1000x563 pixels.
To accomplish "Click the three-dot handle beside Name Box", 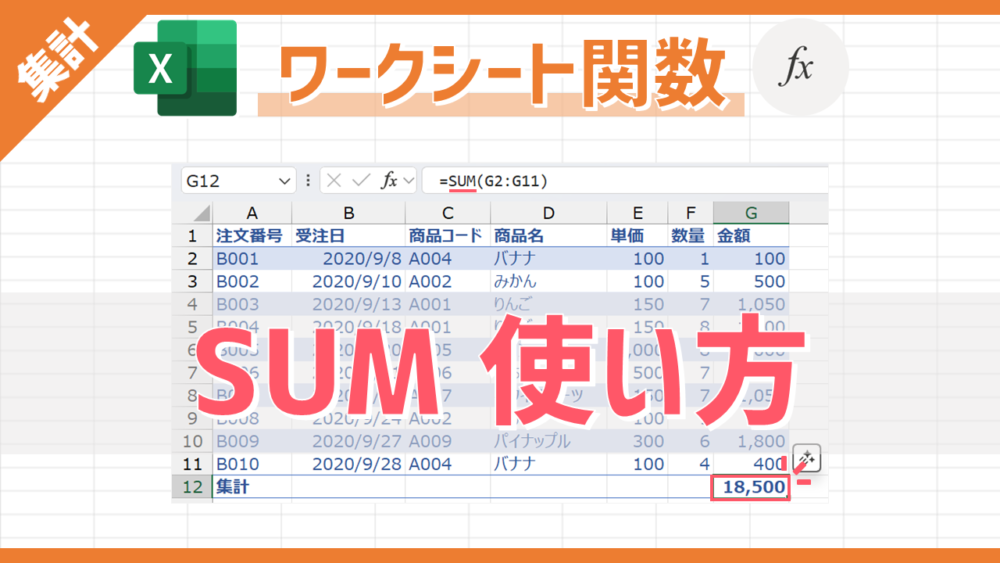I will click(308, 181).
